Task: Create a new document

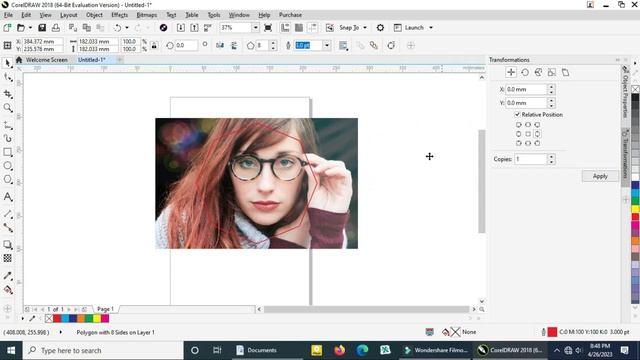Action: pos(7,28)
